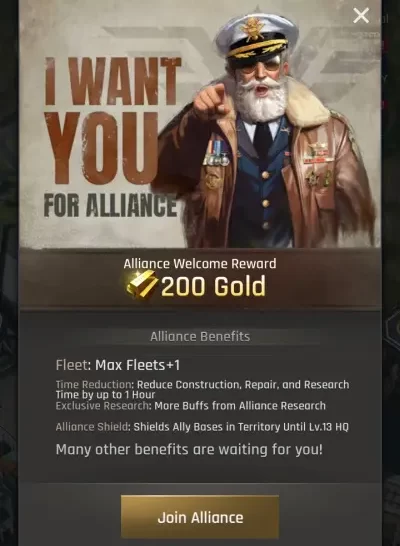400x546 pixels.
Task: Click the Alliance Welcome Reward label
Action: [x=200, y=263]
